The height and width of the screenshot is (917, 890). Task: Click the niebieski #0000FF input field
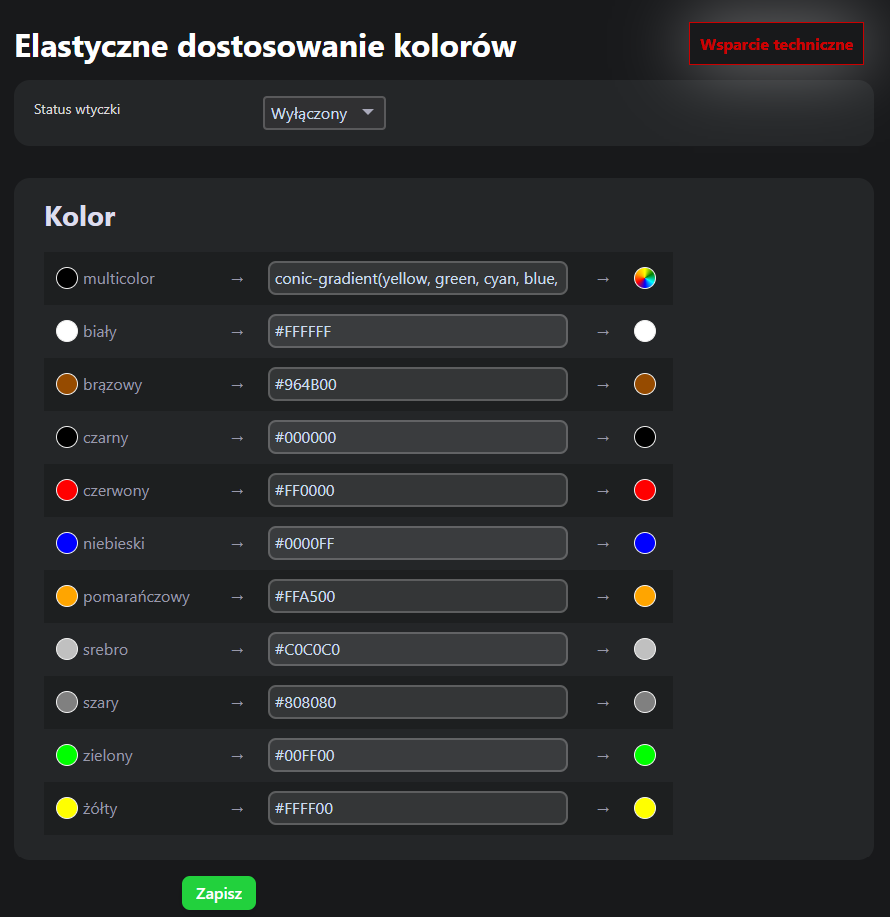coord(417,543)
